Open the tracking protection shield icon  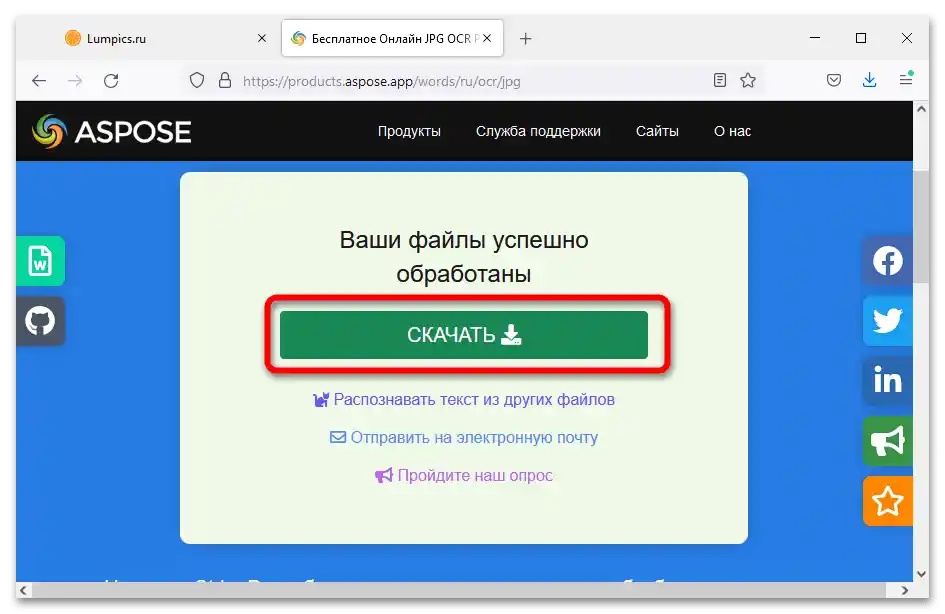tap(197, 81)
